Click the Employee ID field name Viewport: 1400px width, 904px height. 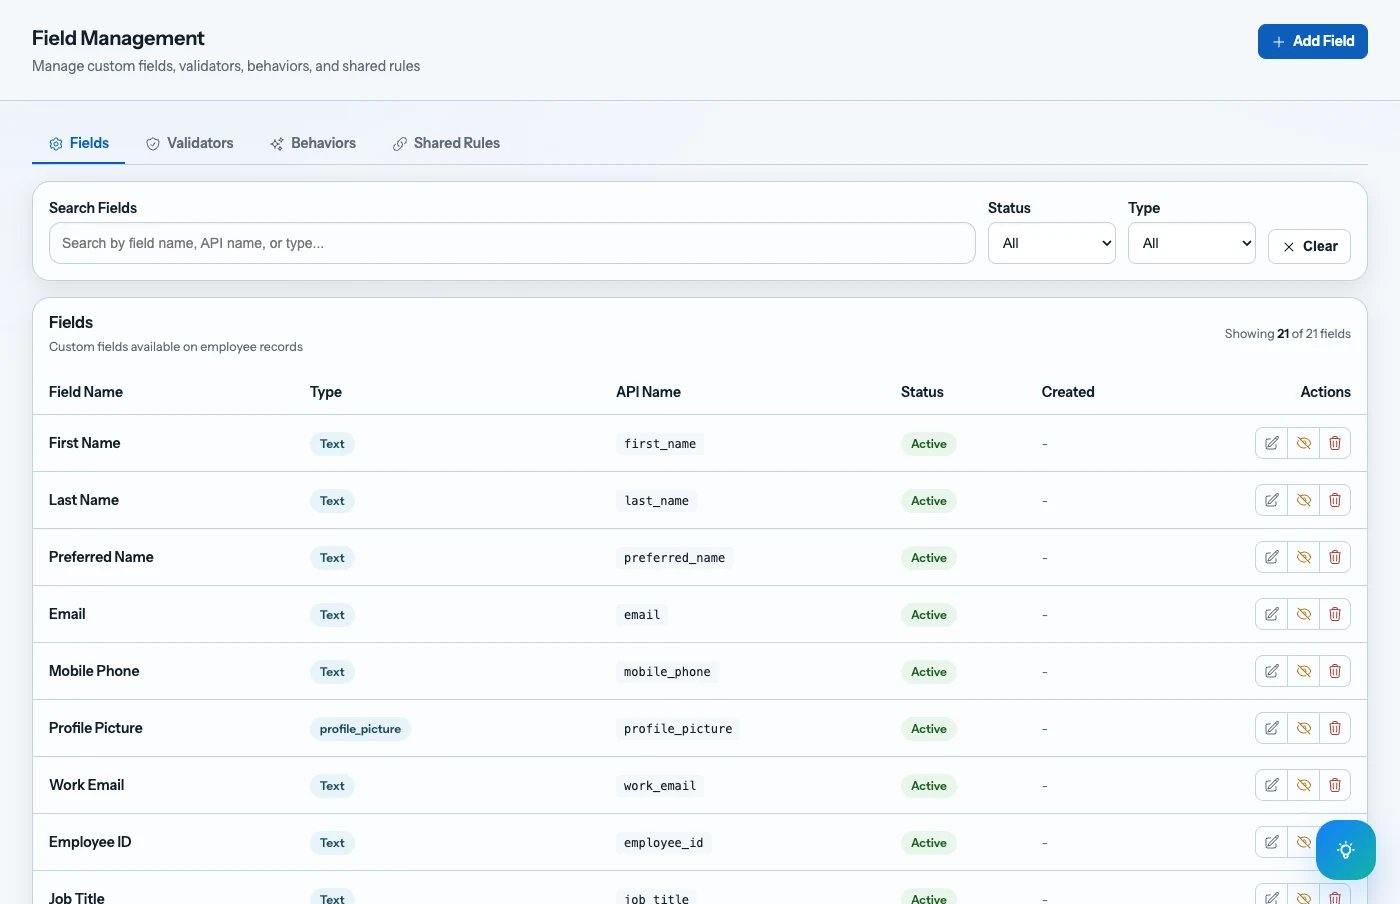(90, 842)
